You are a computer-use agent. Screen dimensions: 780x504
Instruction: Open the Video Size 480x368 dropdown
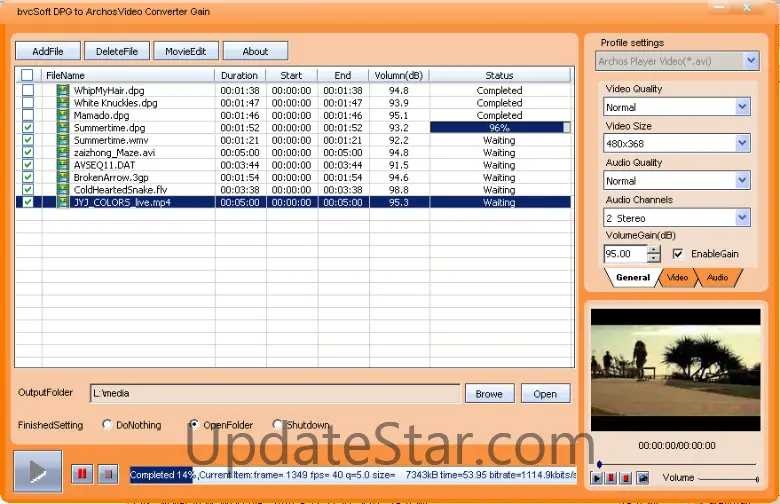742,143
